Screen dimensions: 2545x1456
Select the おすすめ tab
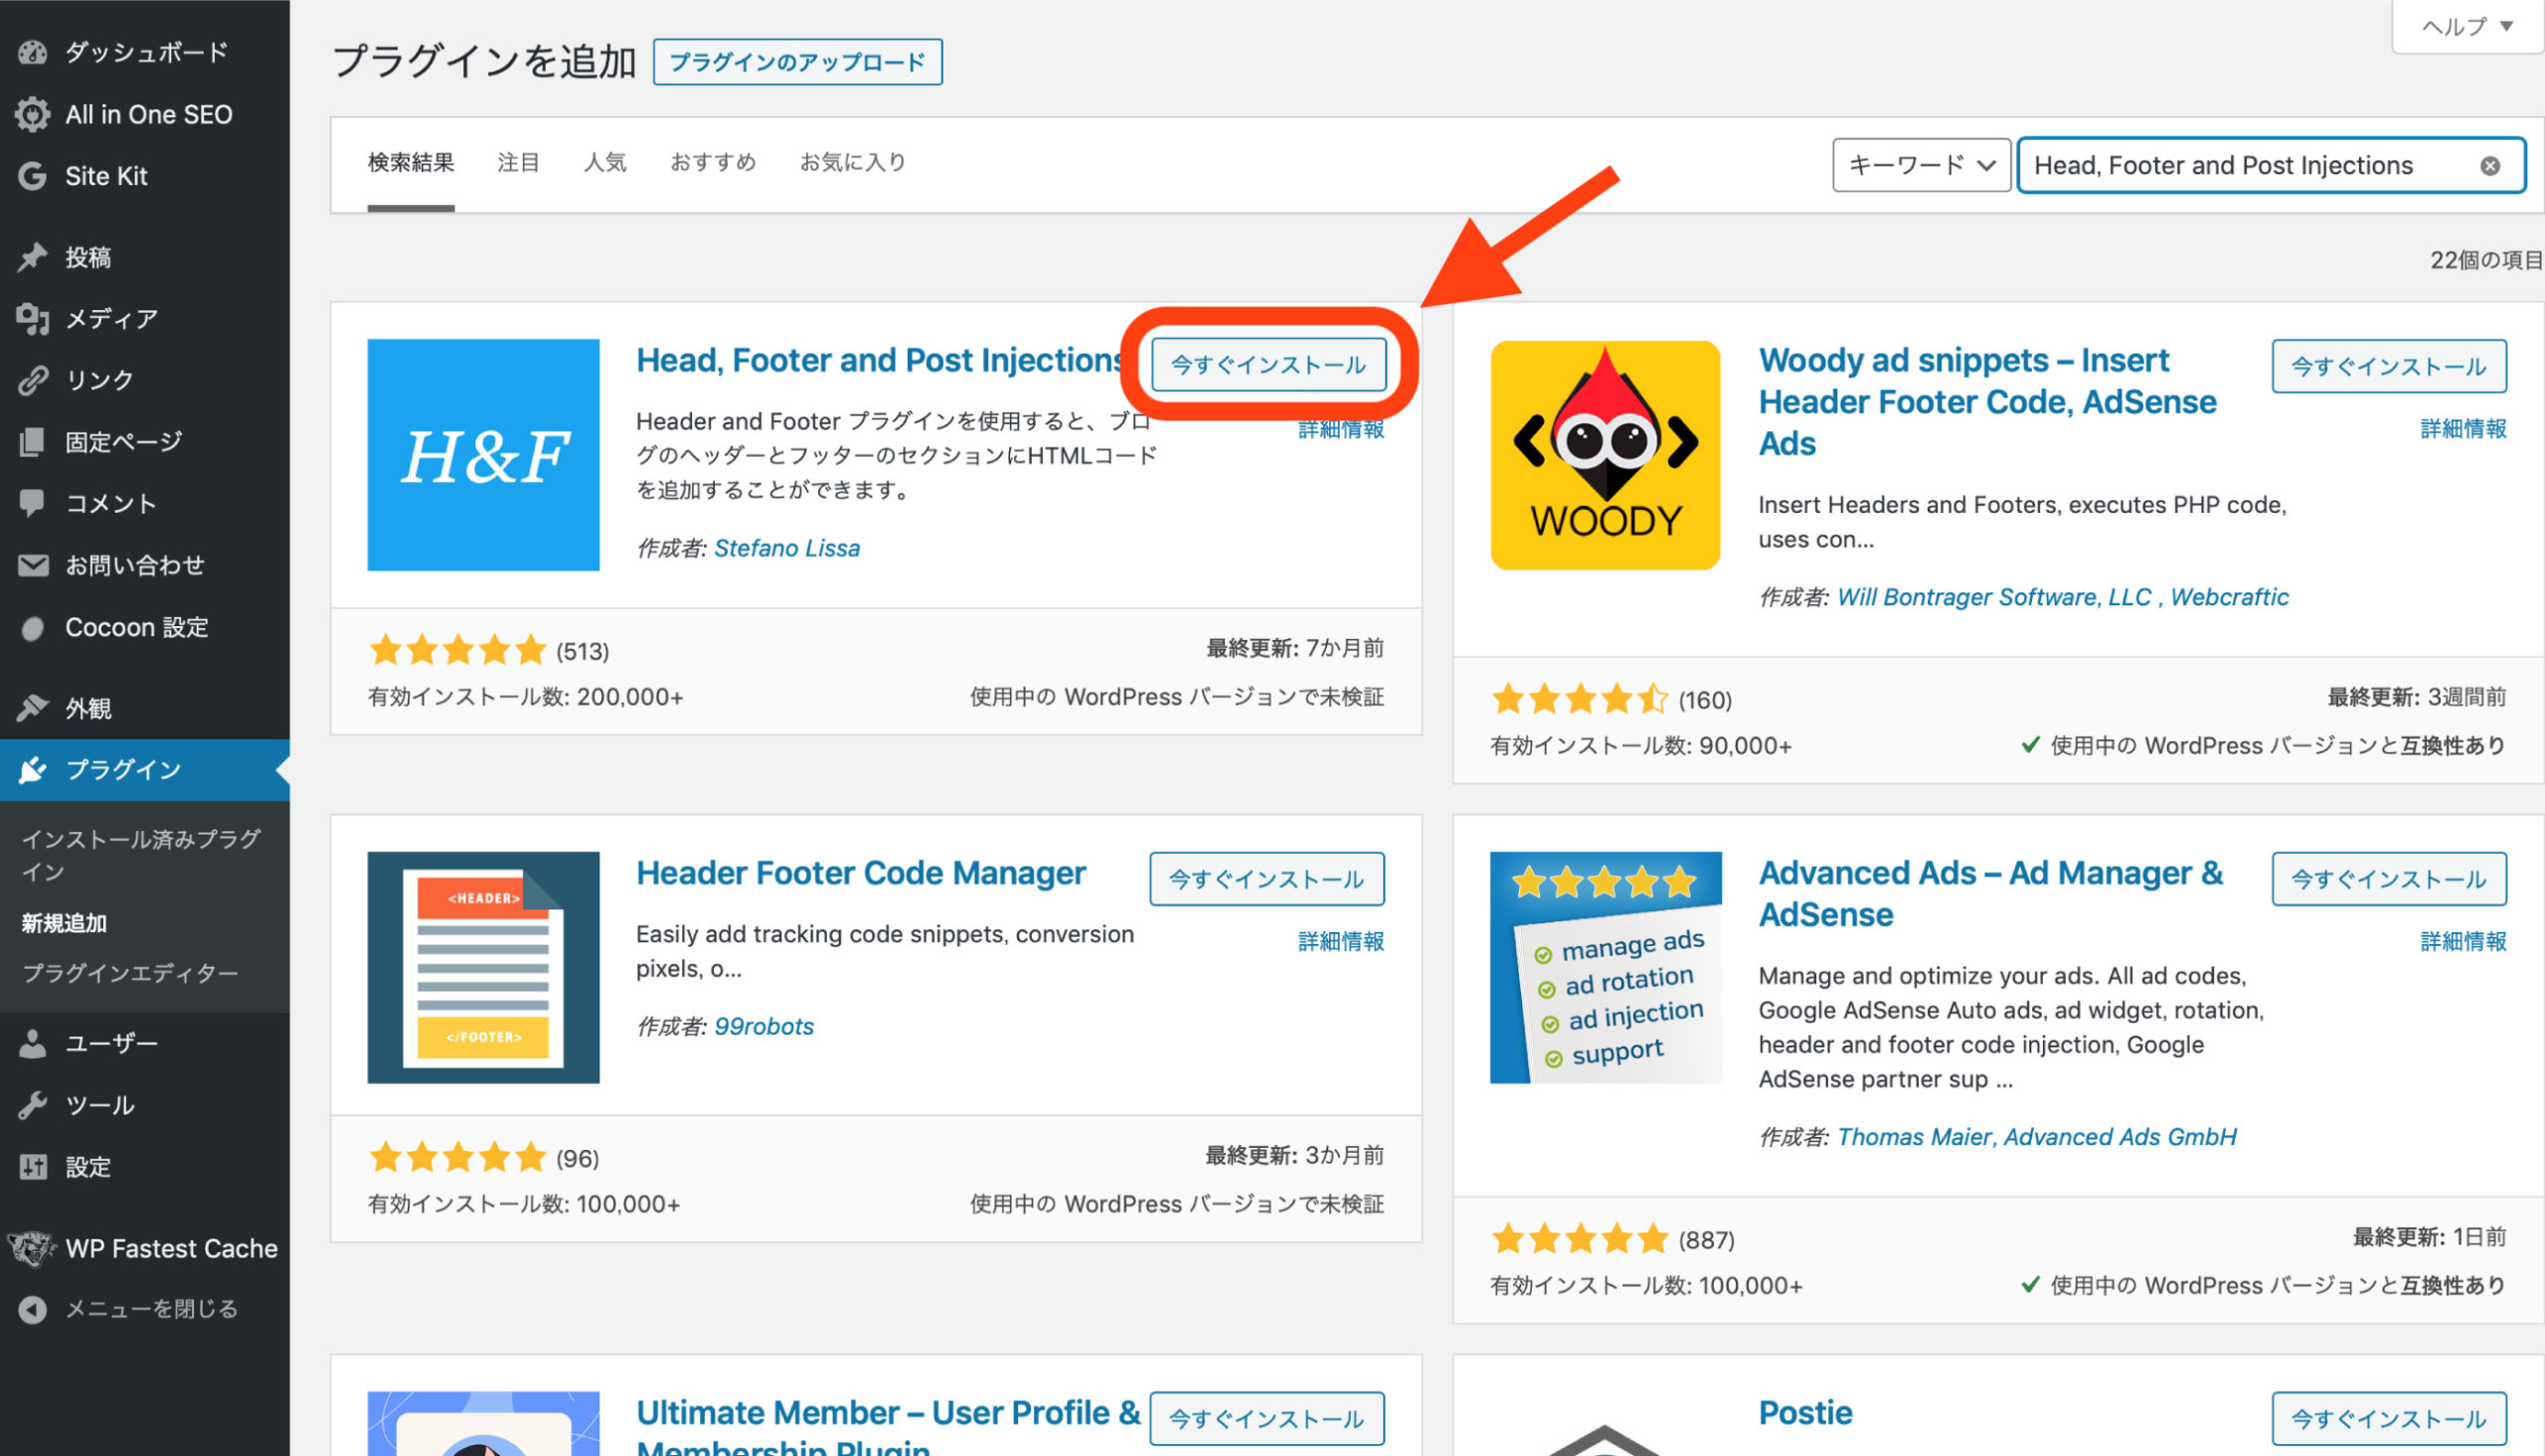[x=713, y=162]
